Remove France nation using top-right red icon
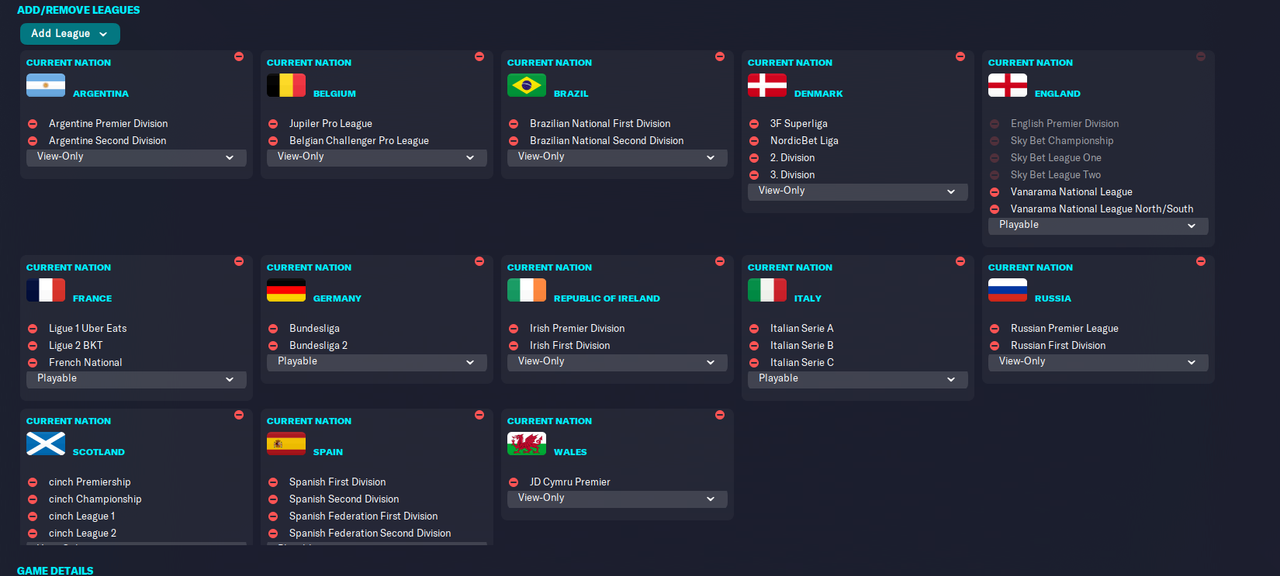 click(x=239, y=261)
